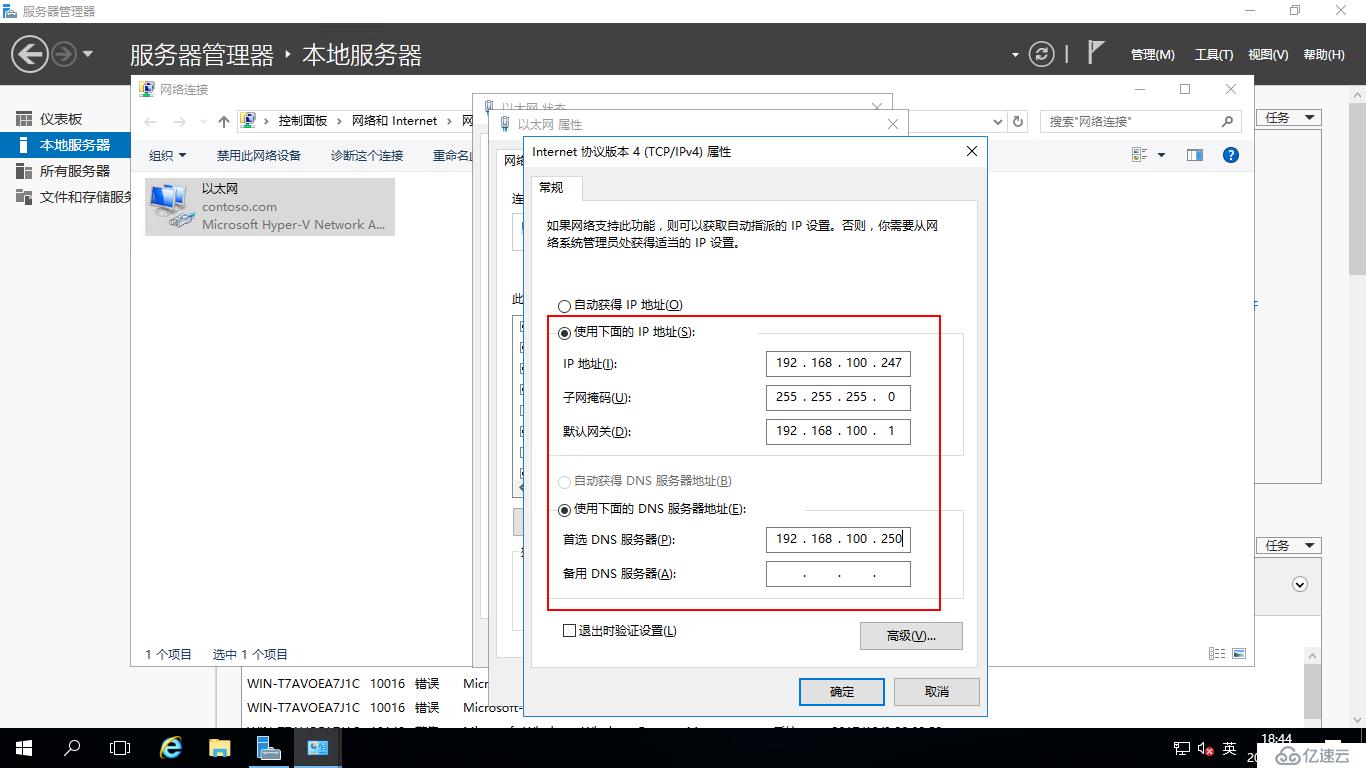This screenshot has width=1366, height=768.
Task: Click the 默认网关 input field
Action: [x=838, y=431]
